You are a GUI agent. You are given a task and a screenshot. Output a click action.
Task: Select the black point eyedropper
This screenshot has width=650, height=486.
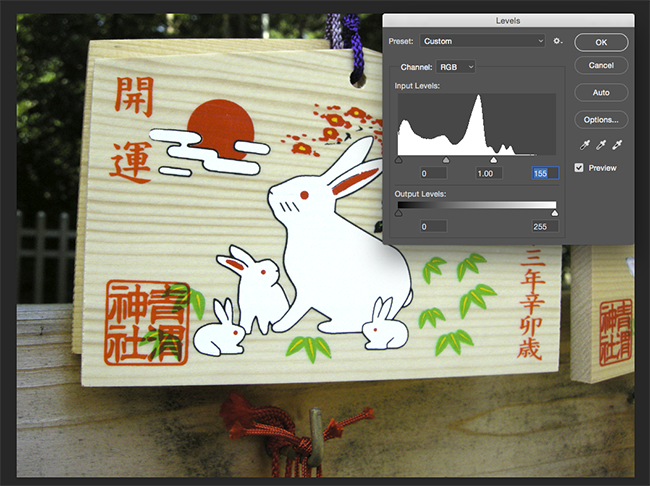(585, 145)
